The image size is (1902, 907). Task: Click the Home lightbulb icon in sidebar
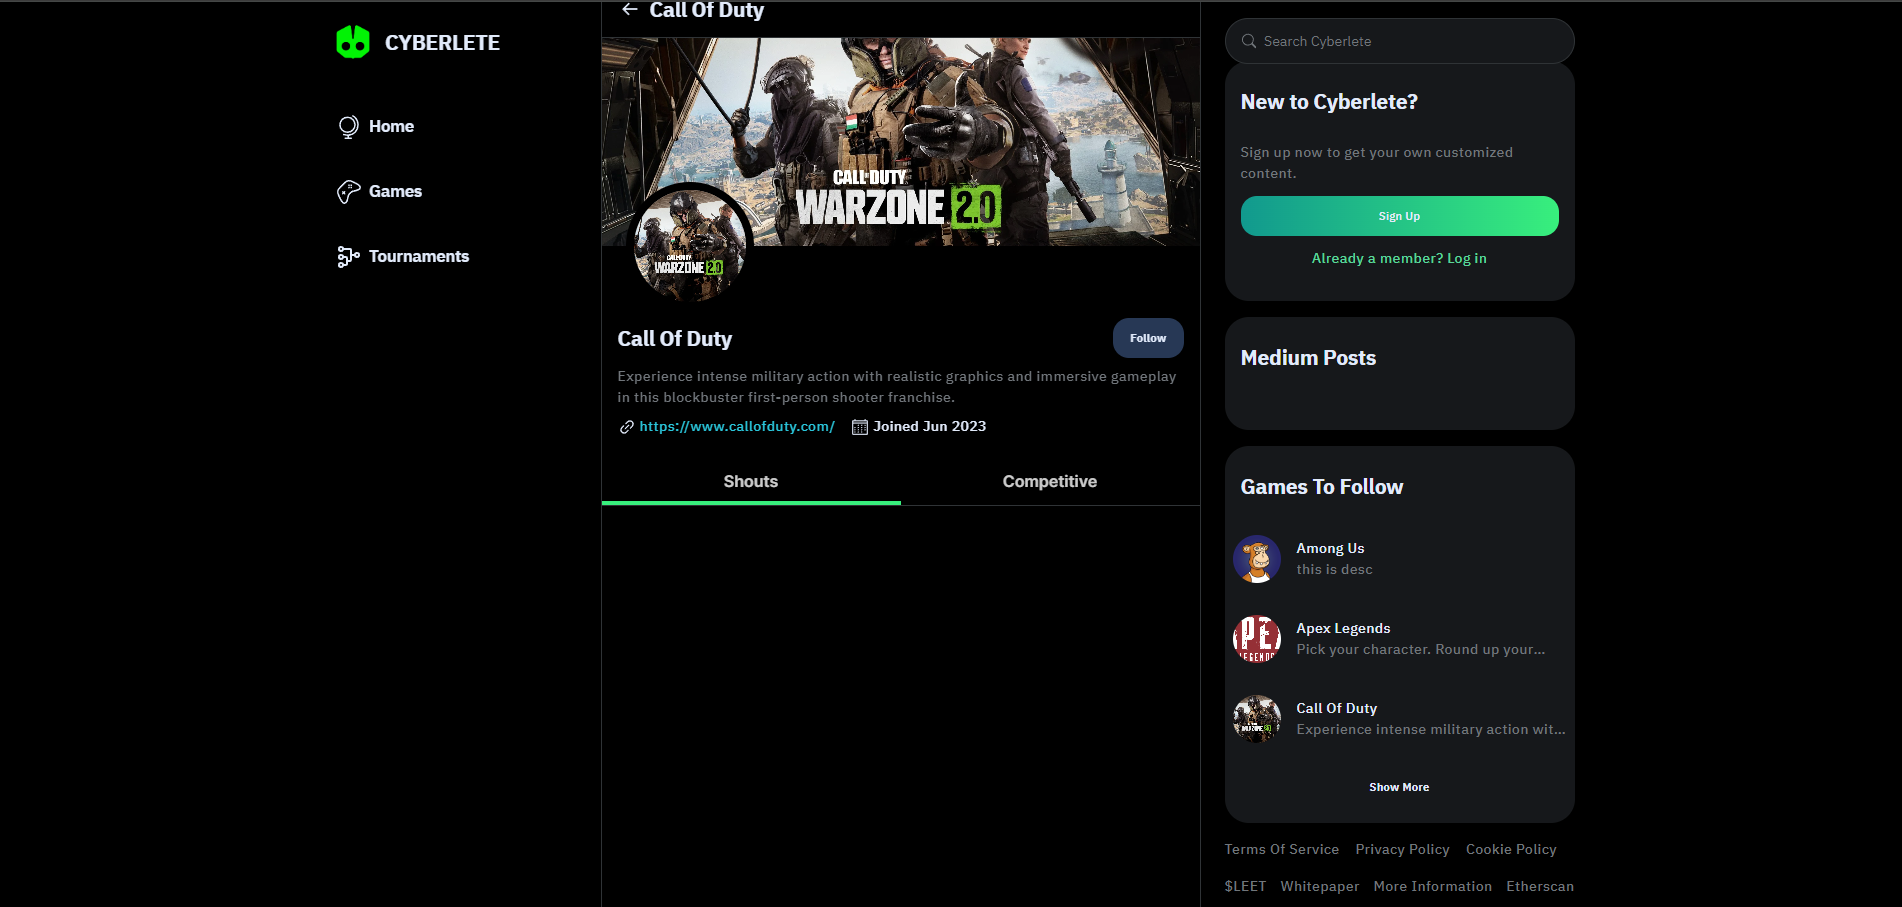click(348, 127)
